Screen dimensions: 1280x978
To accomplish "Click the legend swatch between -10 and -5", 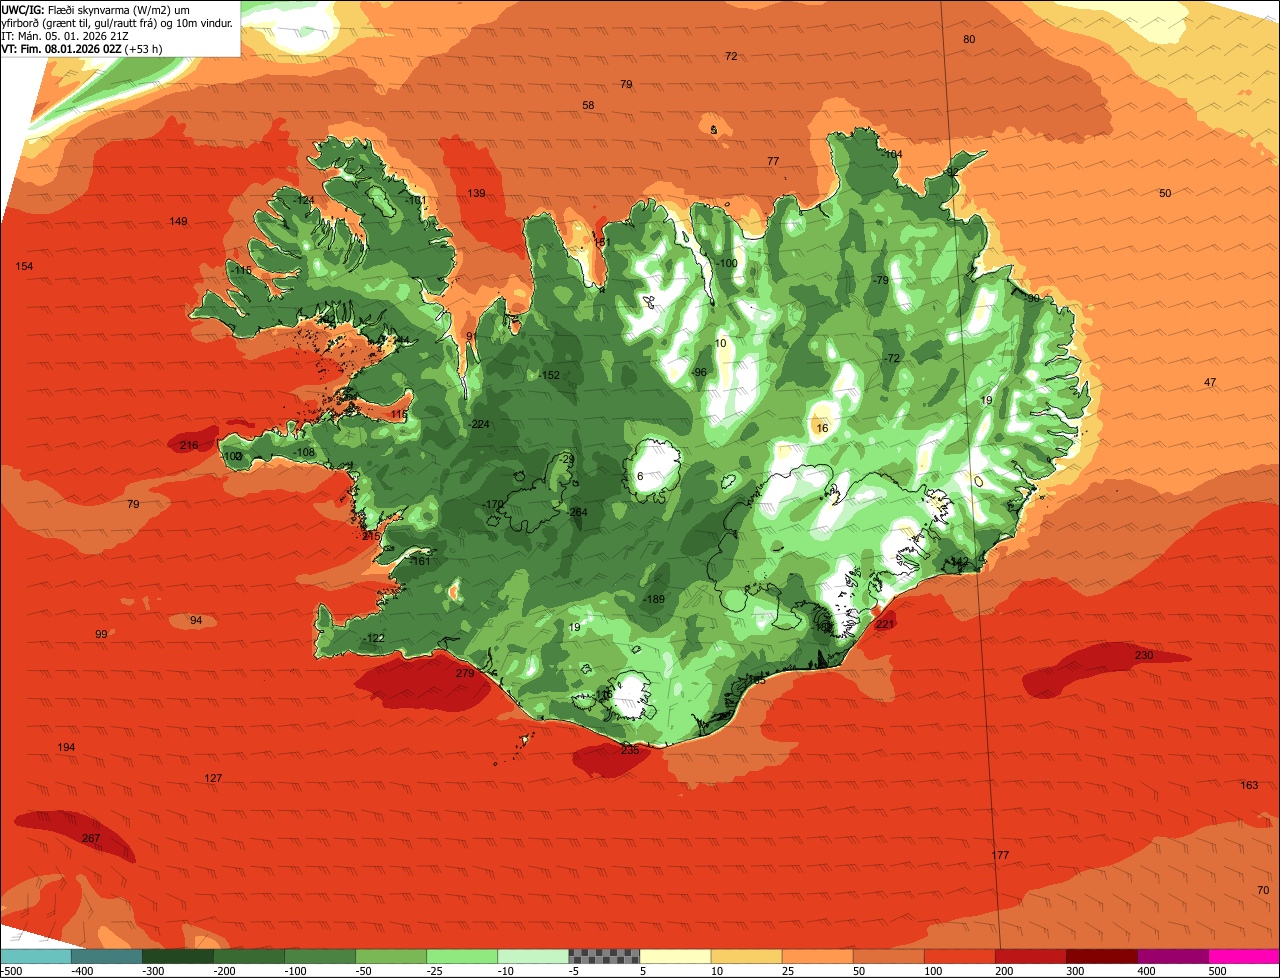I will point(533,956).
